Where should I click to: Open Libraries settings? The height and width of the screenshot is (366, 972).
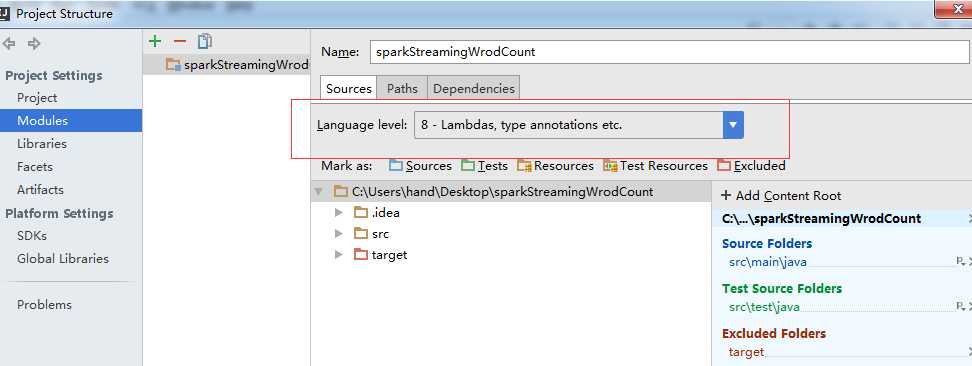(x=42, y=144)
